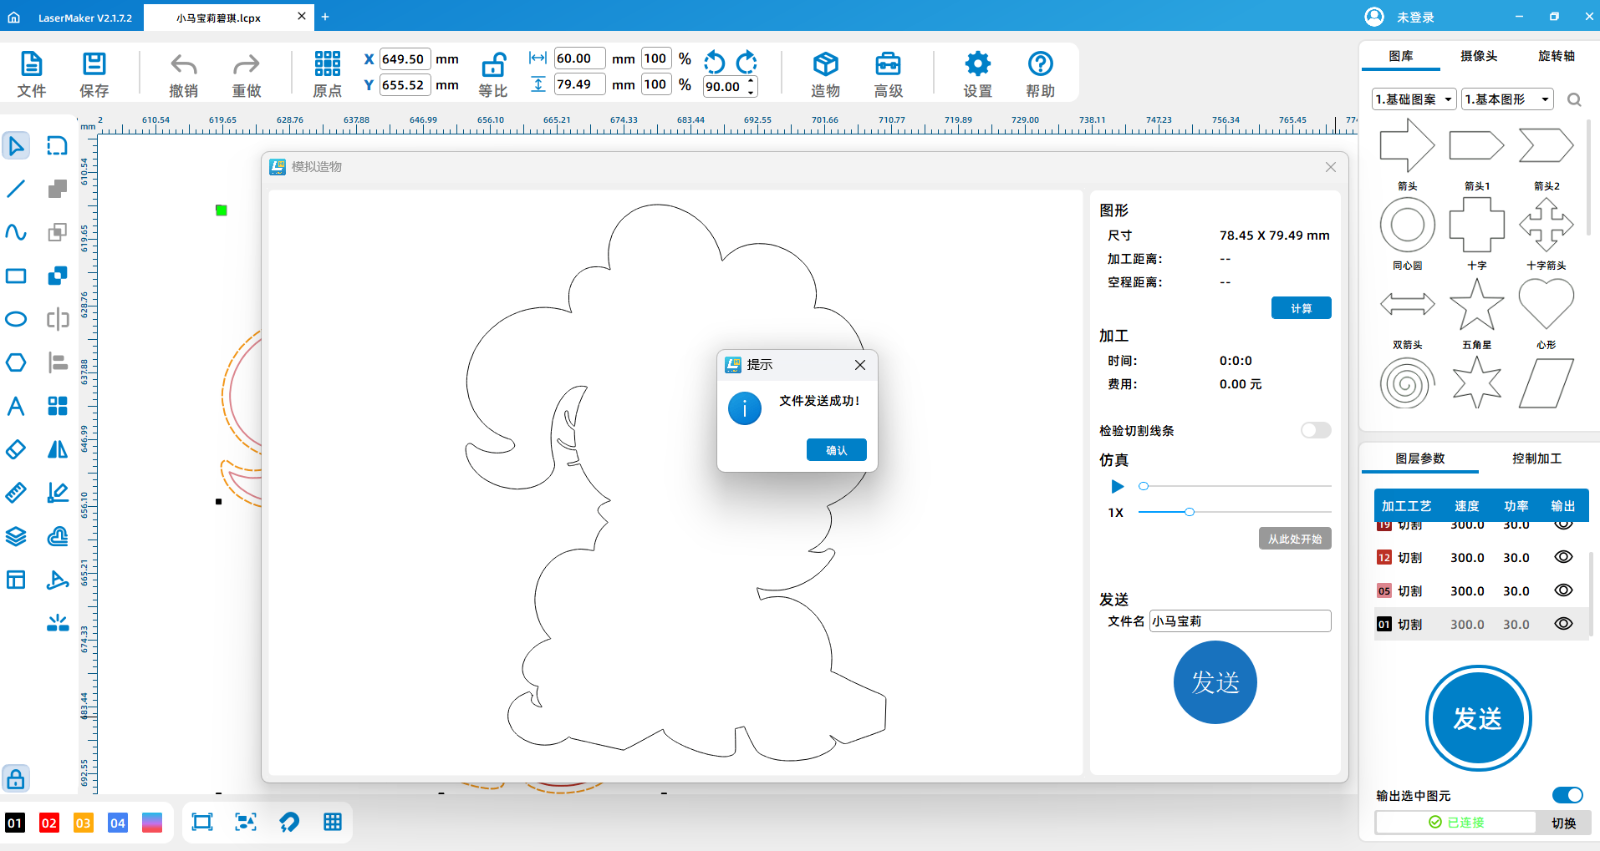Viewport: 1600px width, 851px height.
Task: Click the Undo (撤销) arrow icon
Action: [x=183, y=66]
